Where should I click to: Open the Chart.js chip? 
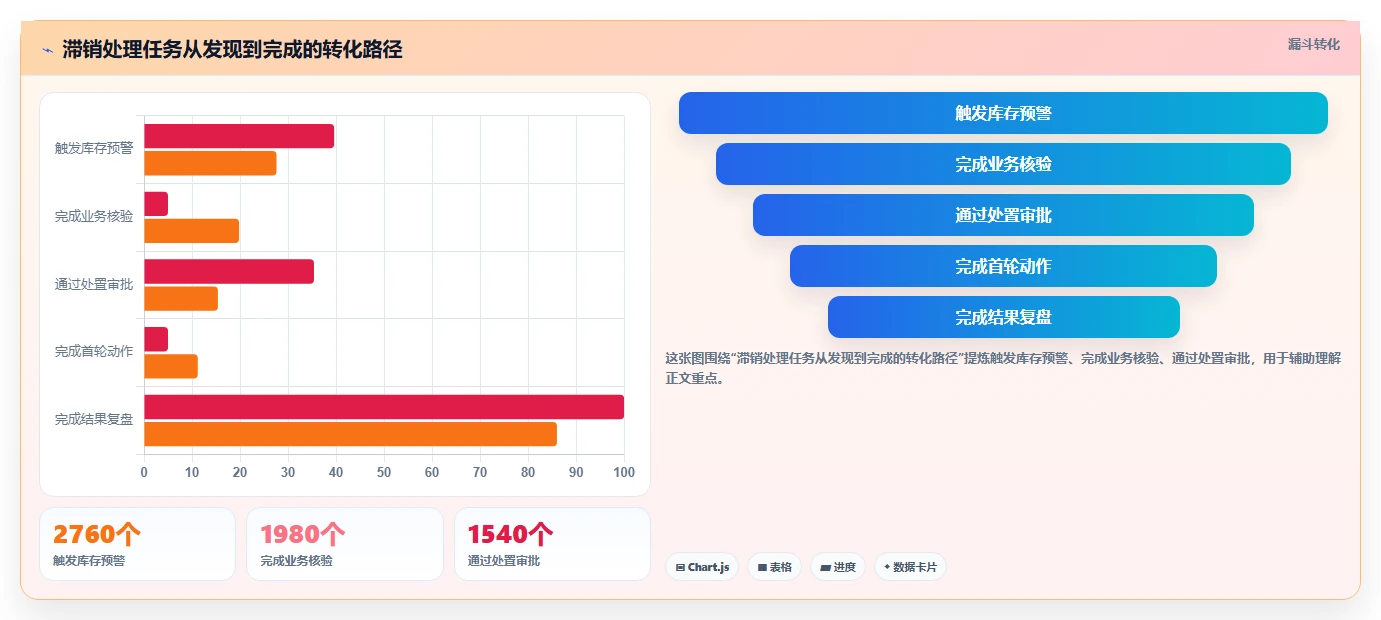(x=702, y=567)
